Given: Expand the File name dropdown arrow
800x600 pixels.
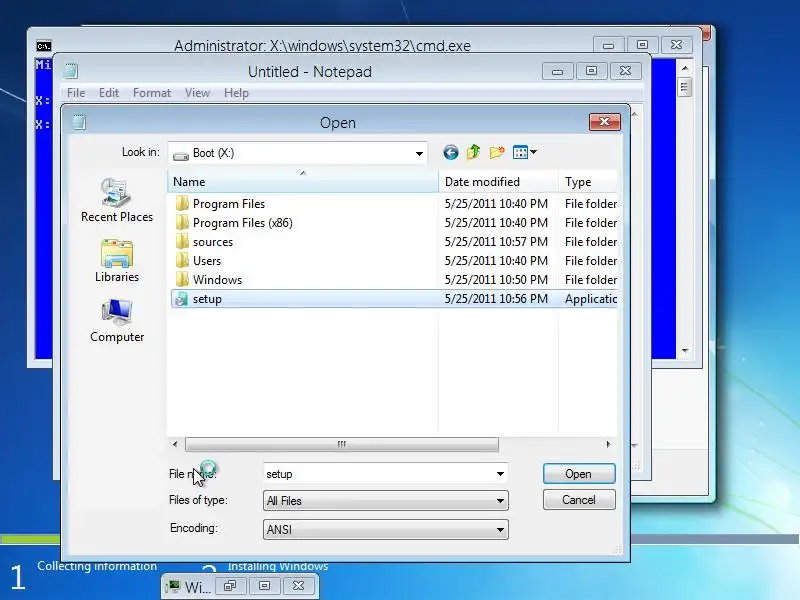Looking at the screenshot, I should (501, 474).
